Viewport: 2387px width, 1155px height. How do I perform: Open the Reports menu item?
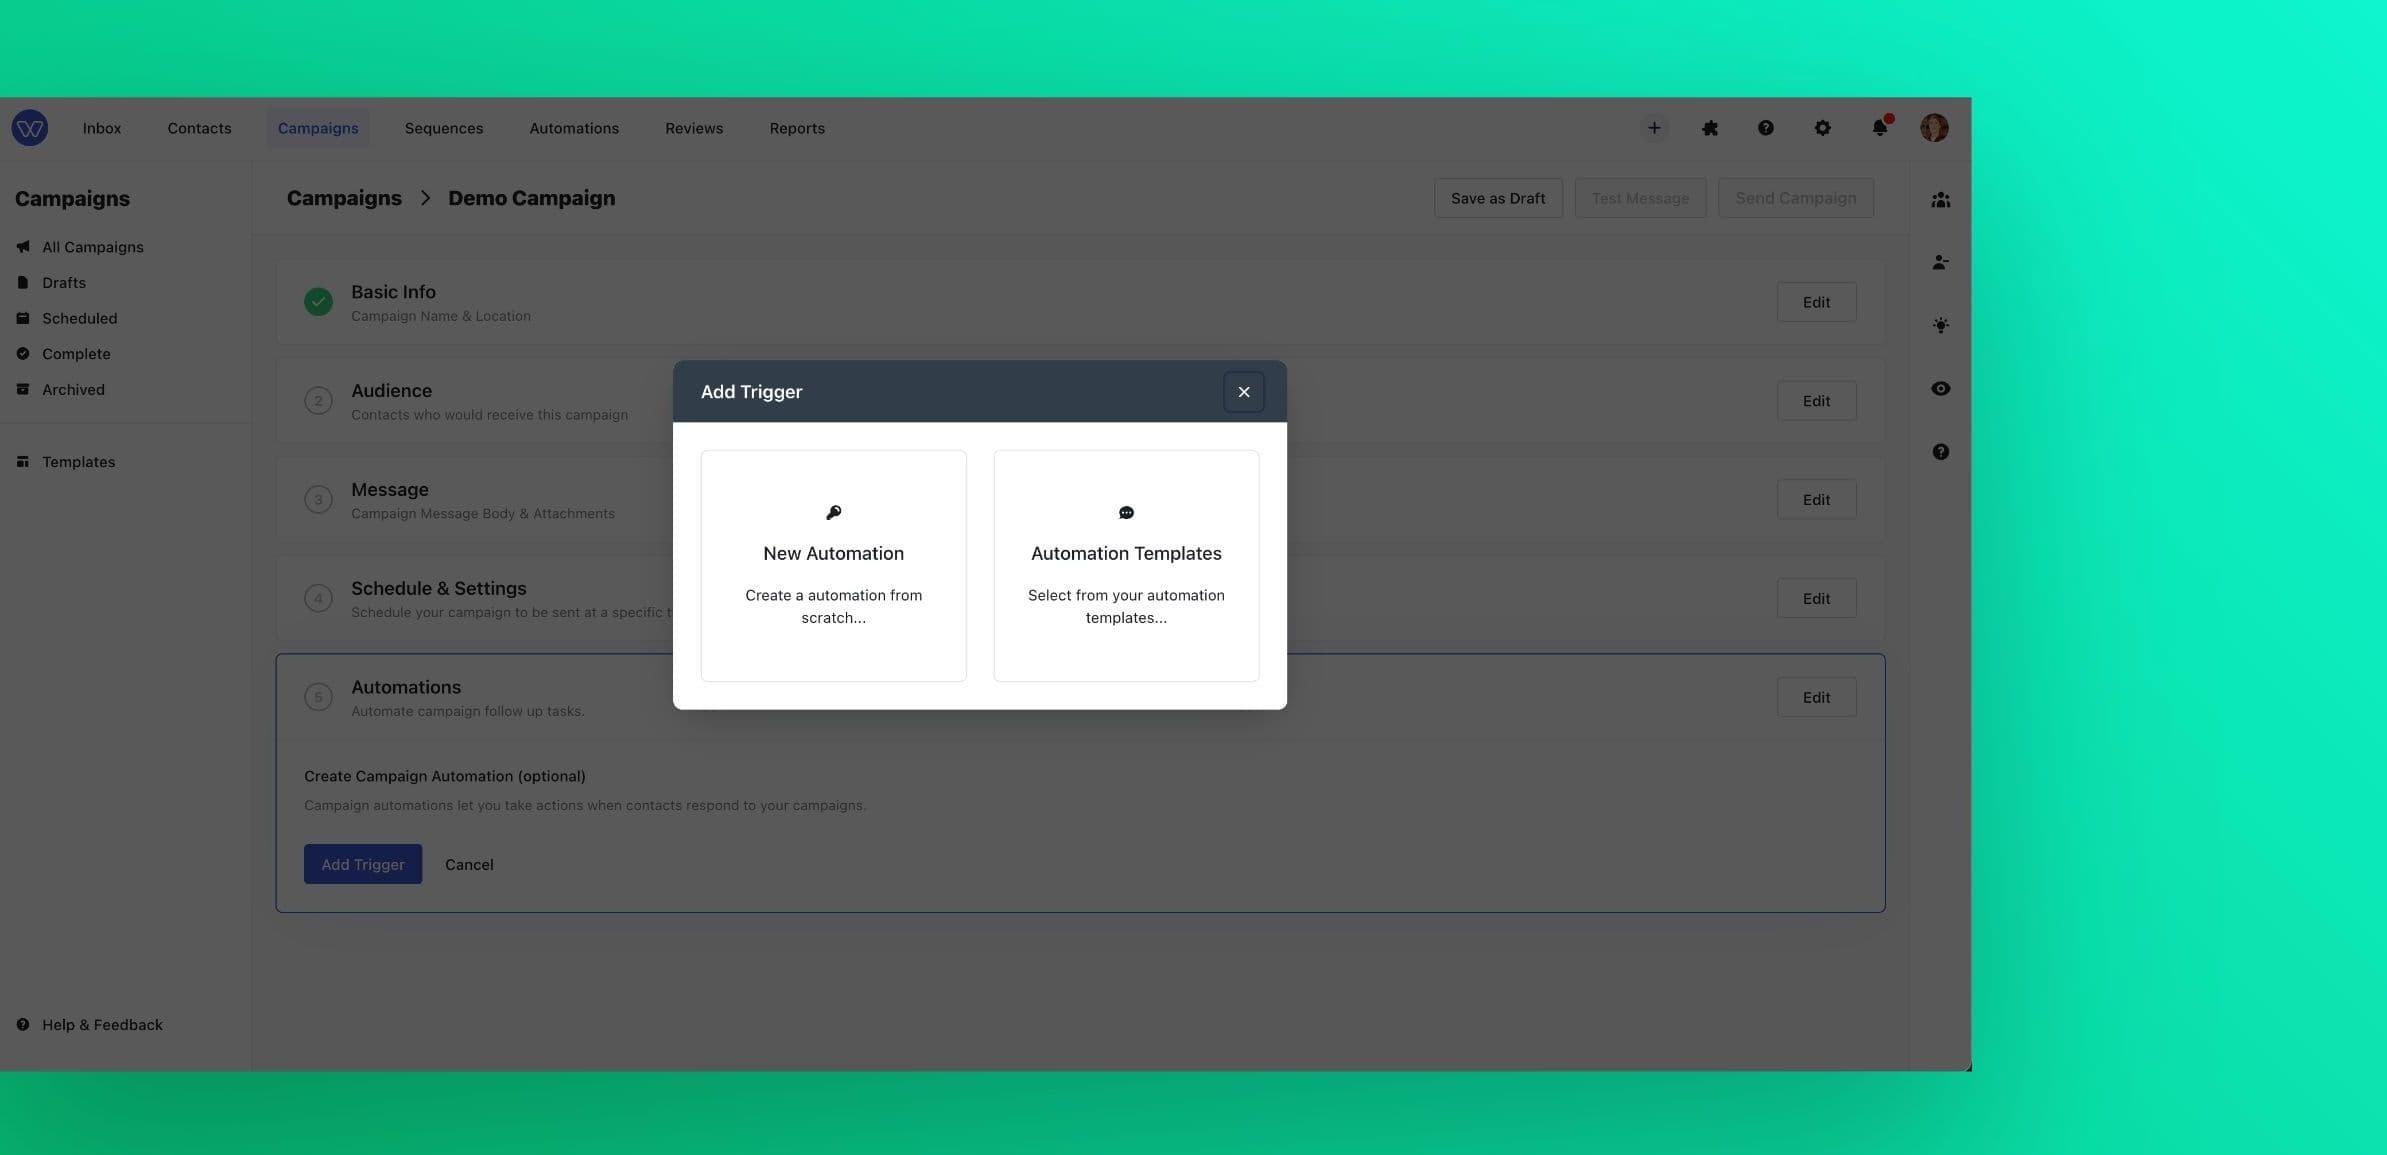click(x=796, y=127)
